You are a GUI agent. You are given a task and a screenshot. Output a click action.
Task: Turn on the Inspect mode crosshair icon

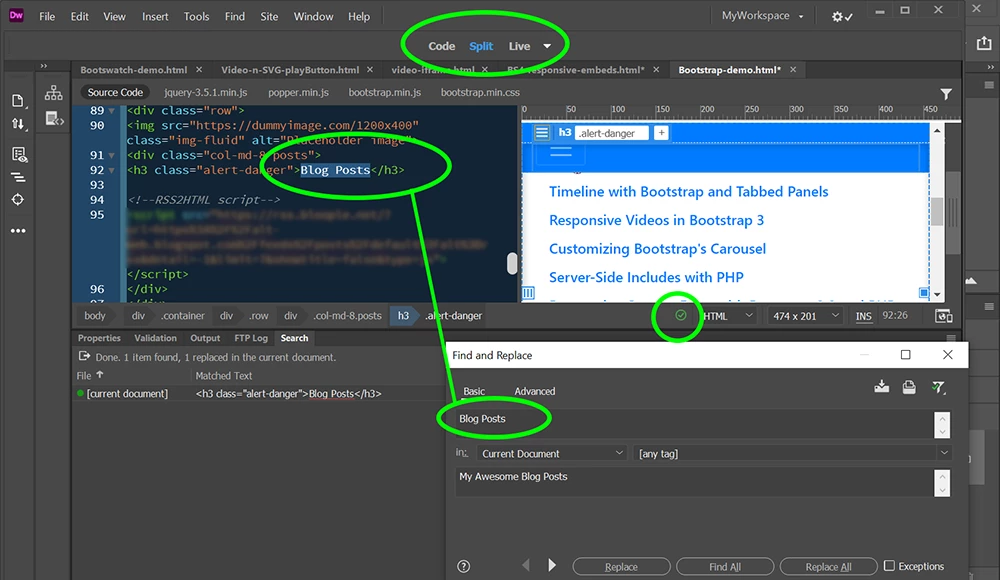click(18, 200)
